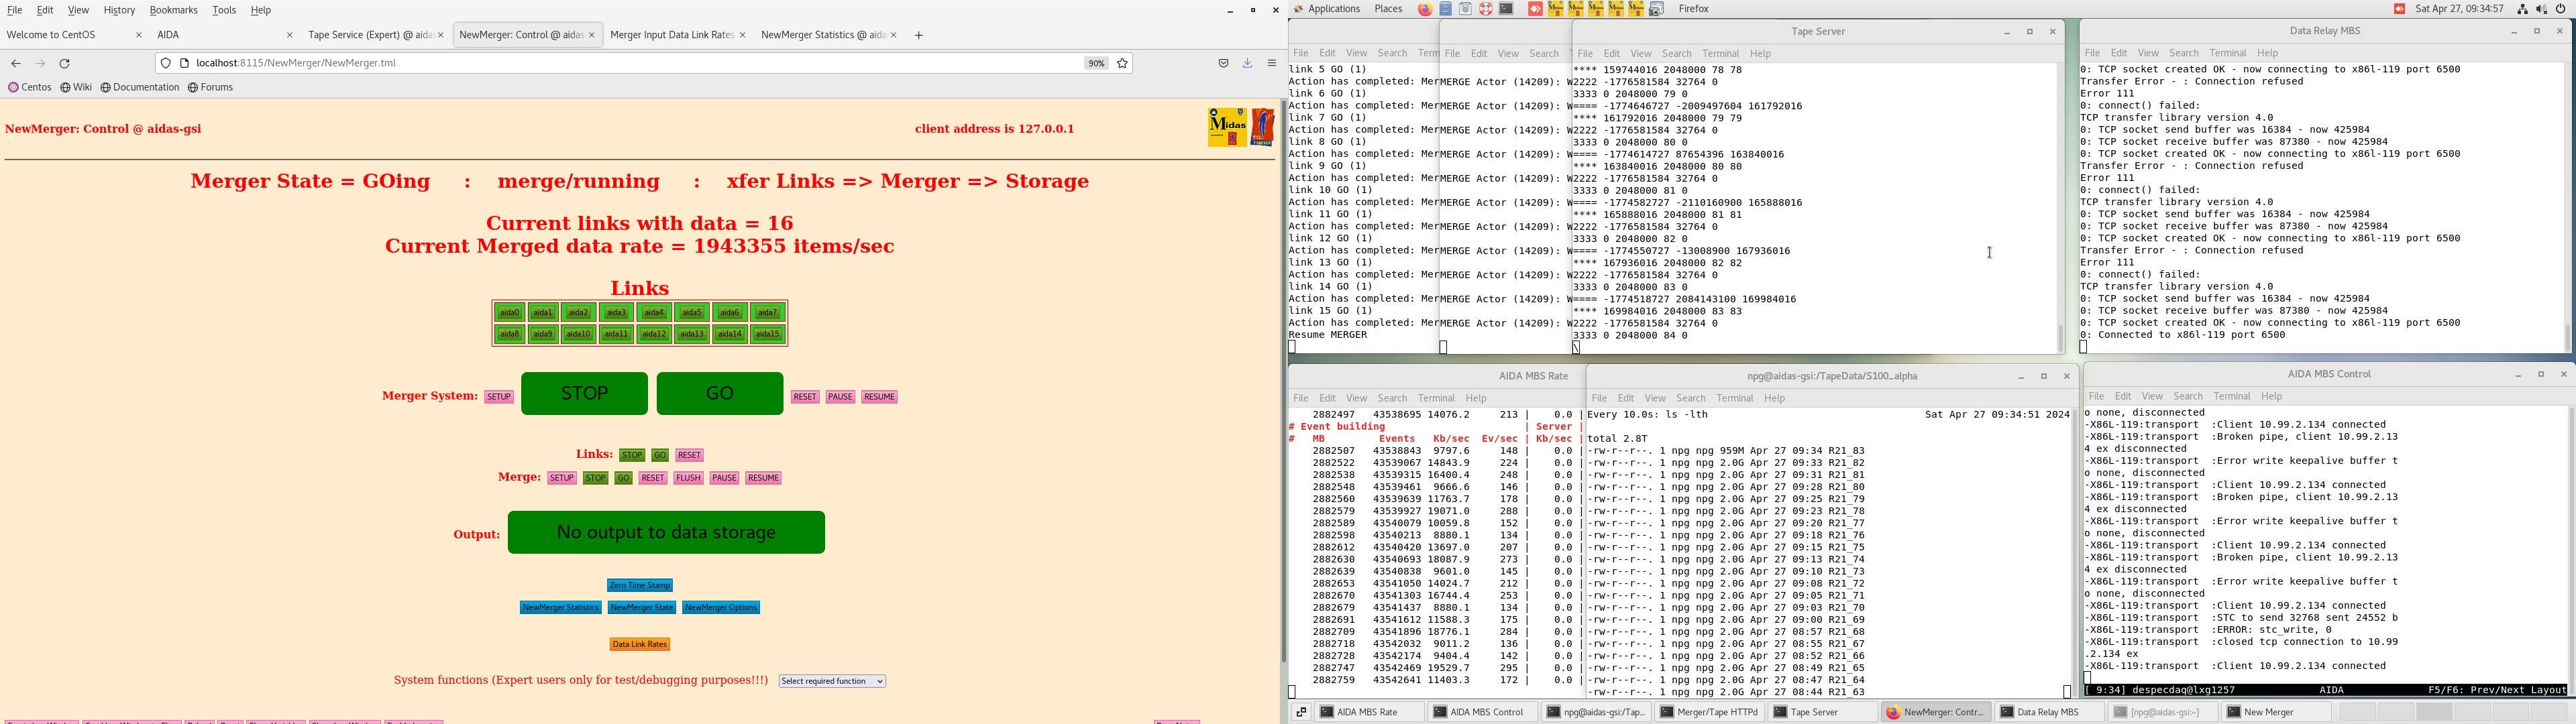Click the Midas logo on the page

point(1227,127)
